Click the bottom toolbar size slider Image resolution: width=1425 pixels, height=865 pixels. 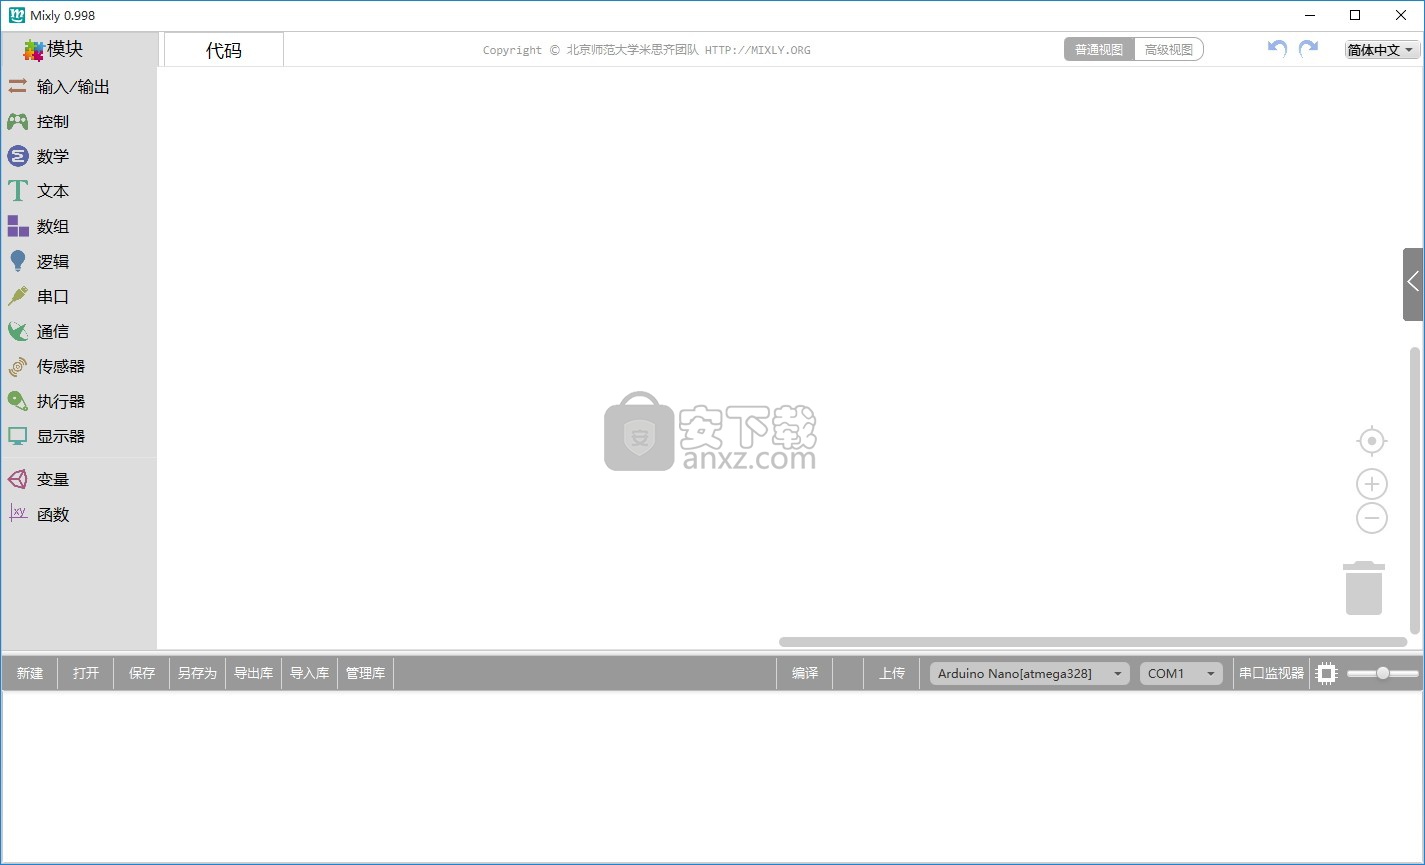click(1383, 674)
